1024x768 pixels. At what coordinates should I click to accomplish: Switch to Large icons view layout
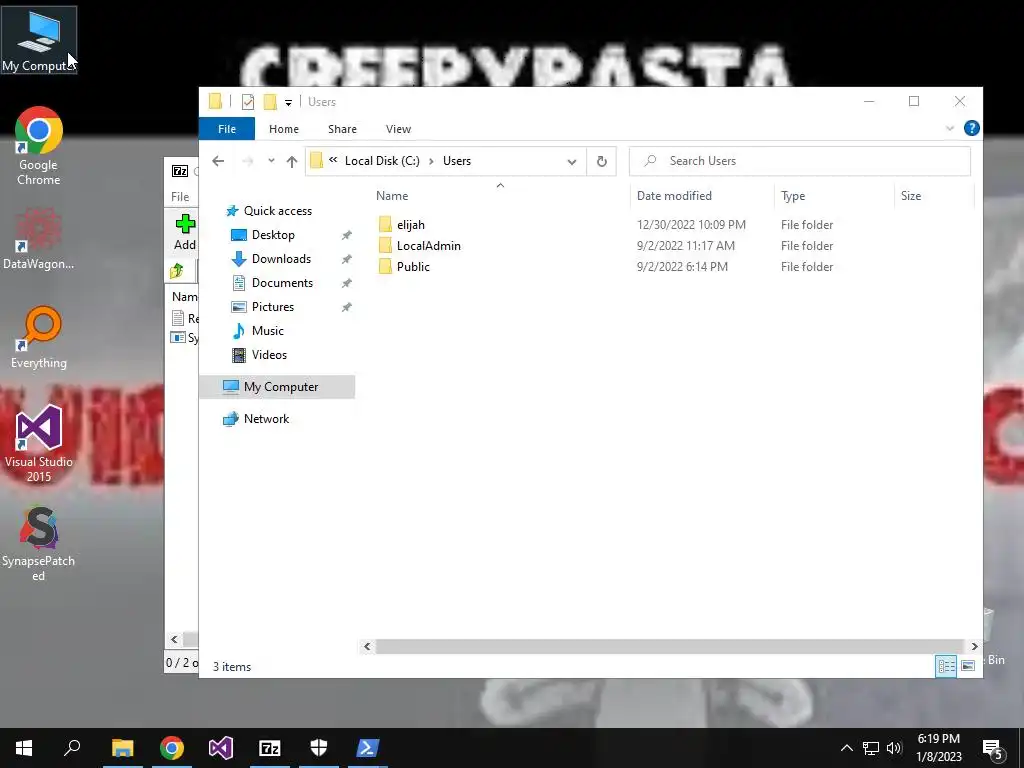point(968,666)
